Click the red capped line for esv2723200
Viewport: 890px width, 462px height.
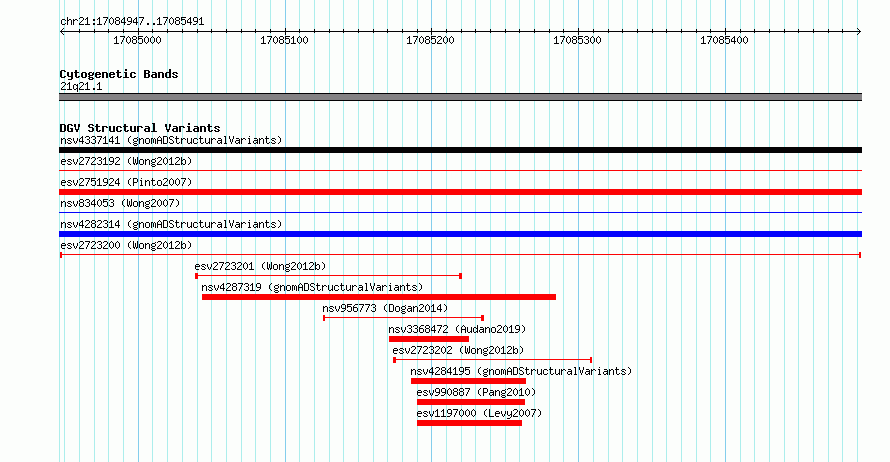(460, 255)
